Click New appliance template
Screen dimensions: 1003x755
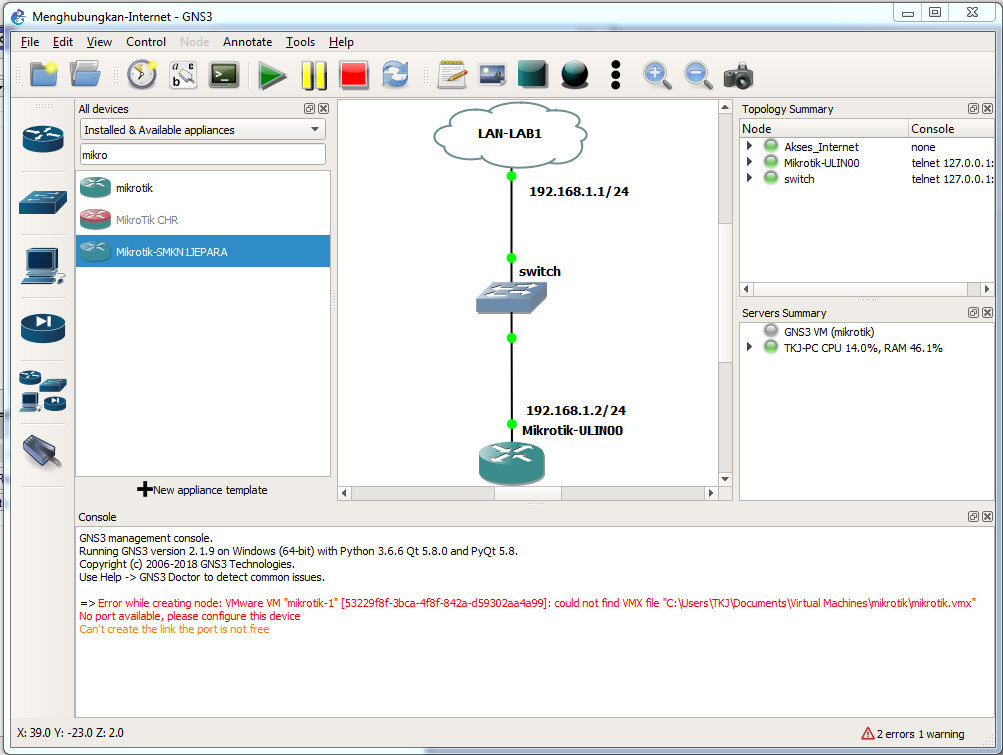203,489
